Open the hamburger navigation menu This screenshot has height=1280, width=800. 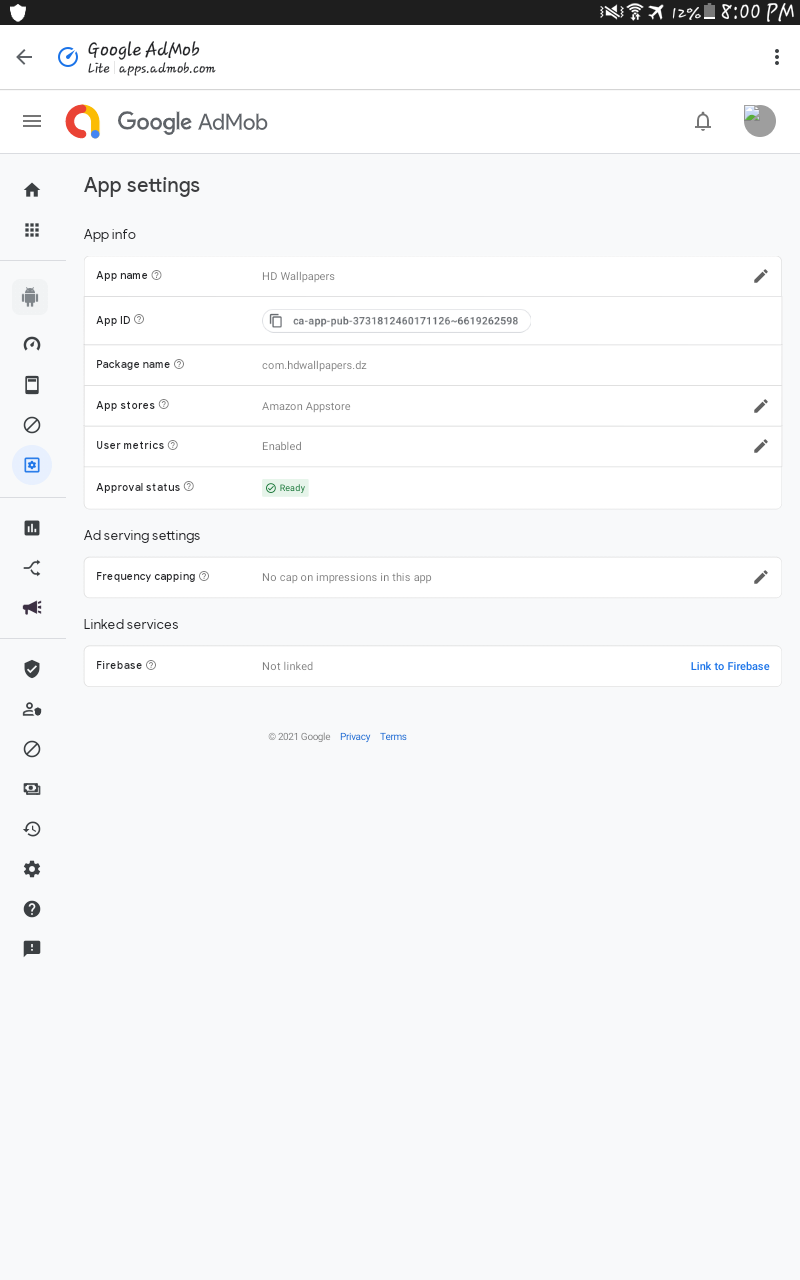pos(32,121)
